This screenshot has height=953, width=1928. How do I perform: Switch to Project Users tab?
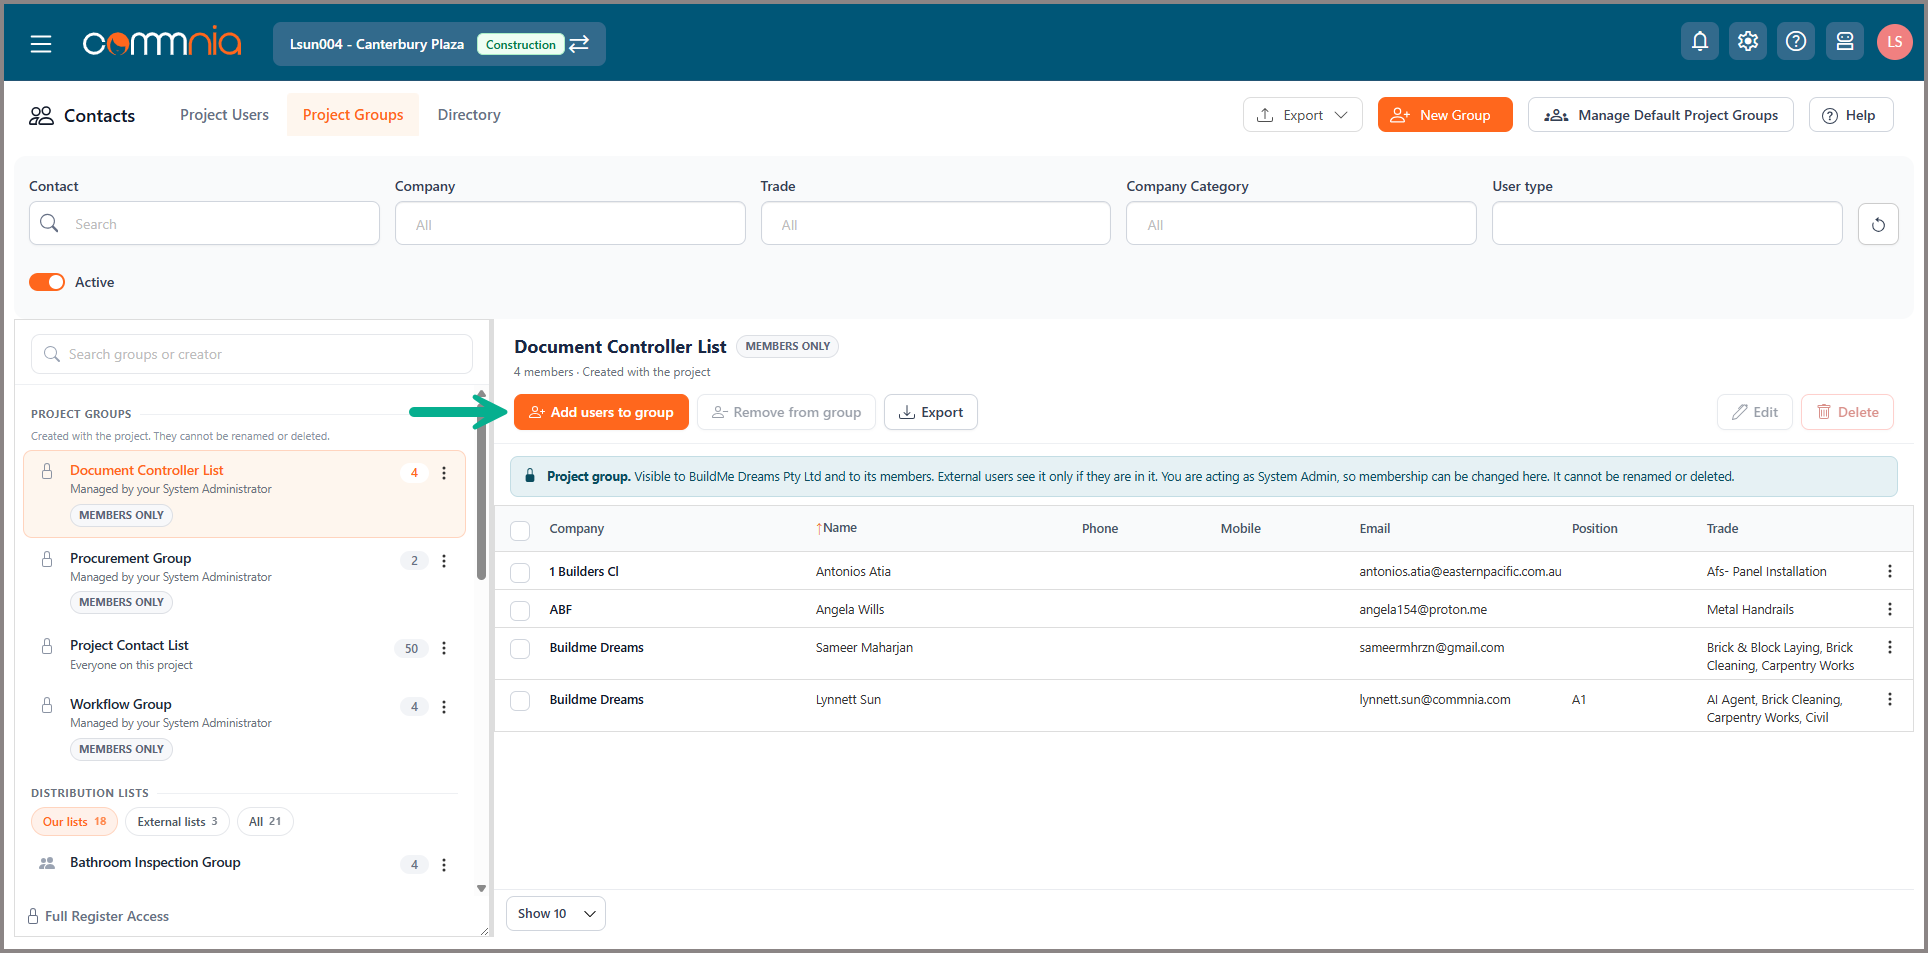click(224, 115)
